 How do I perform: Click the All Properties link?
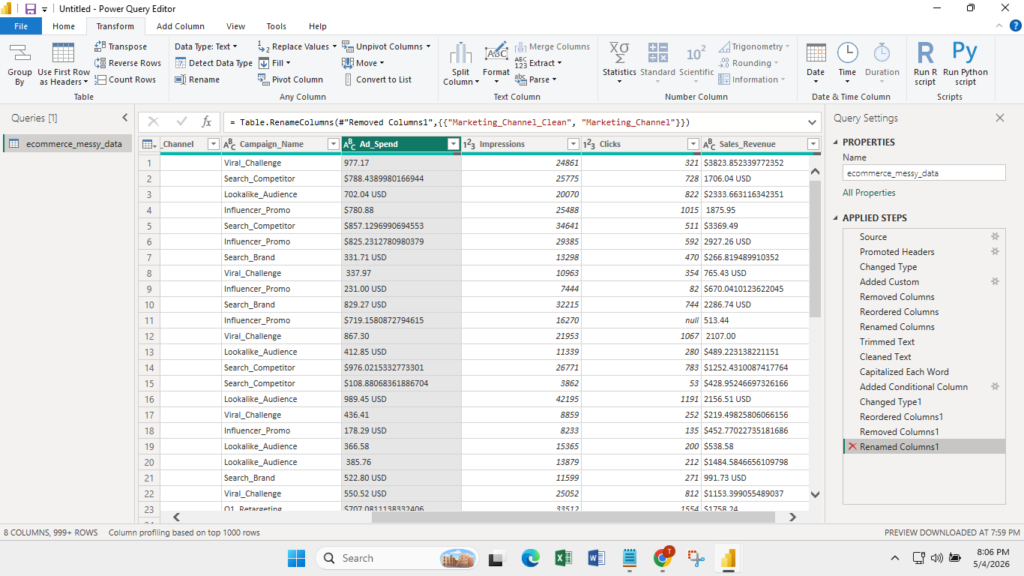869,193
